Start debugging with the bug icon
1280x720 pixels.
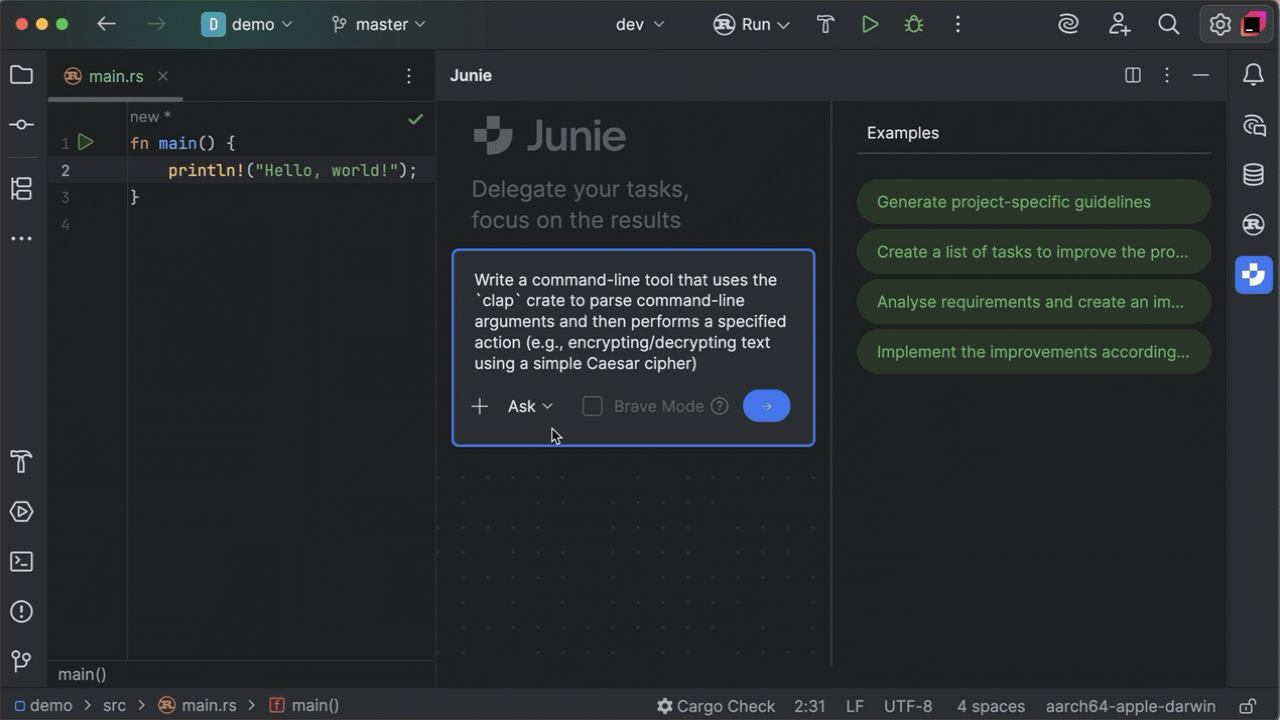(x=914, y=25)
